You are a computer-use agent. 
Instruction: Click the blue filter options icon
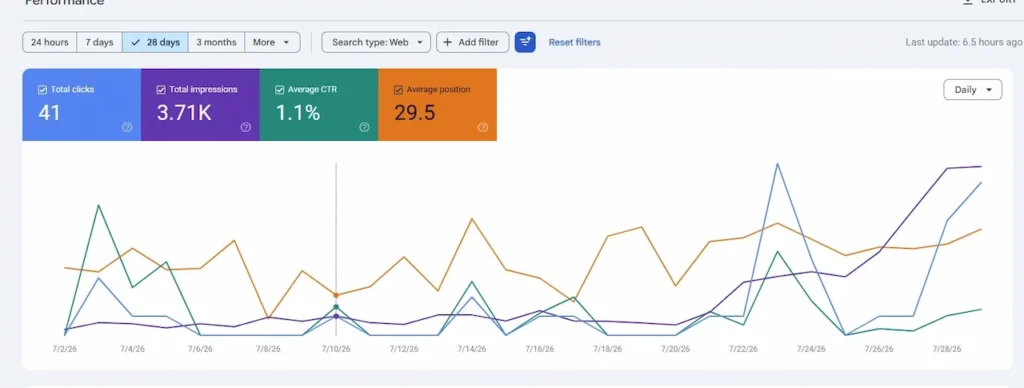pos(525,42)
